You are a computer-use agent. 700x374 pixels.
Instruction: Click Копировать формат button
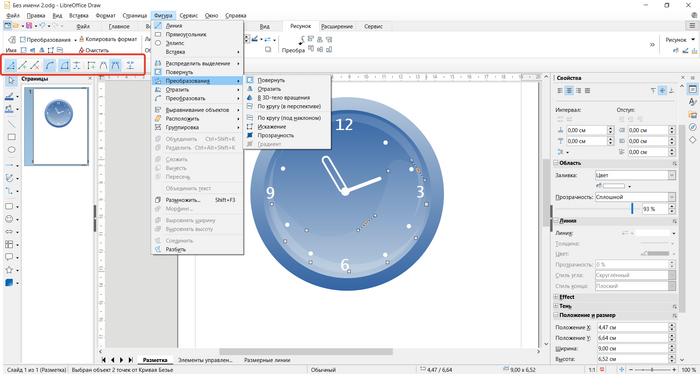click(x=108, y=39)
